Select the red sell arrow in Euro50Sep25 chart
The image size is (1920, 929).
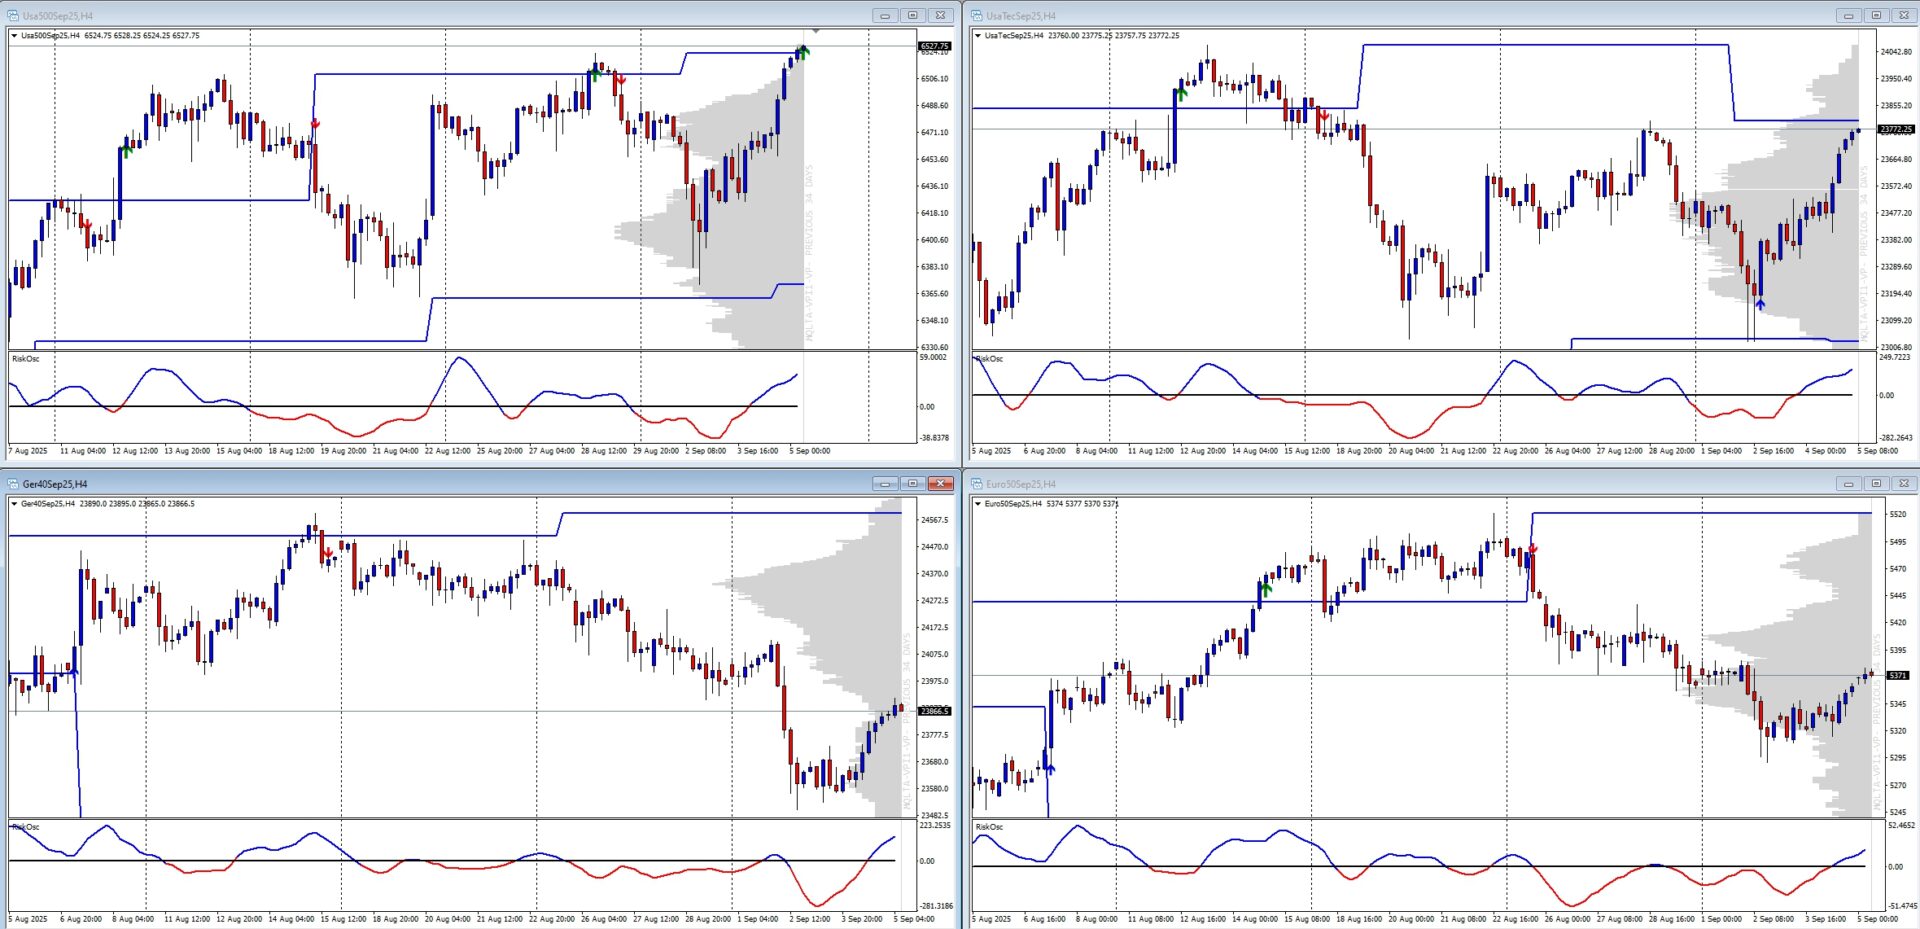click(x=1532, y=549)
